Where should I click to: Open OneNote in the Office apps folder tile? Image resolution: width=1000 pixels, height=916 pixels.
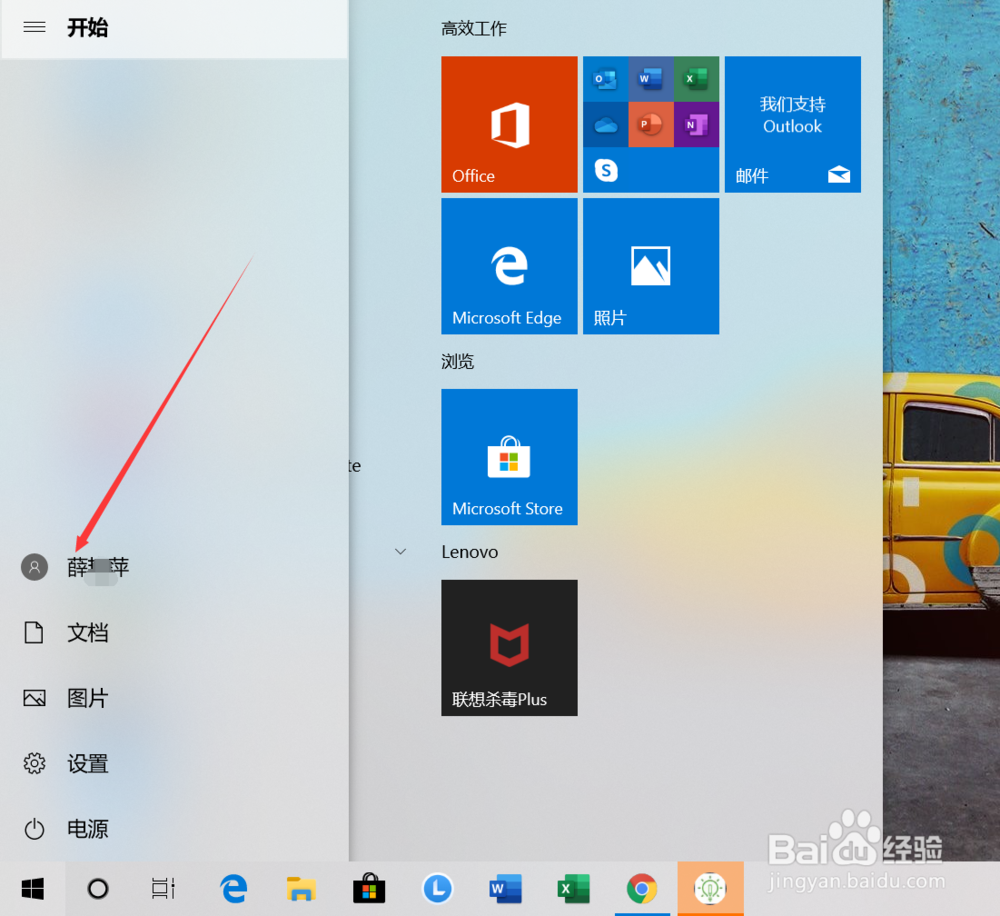pyautogui.click(x=696, y=124)
